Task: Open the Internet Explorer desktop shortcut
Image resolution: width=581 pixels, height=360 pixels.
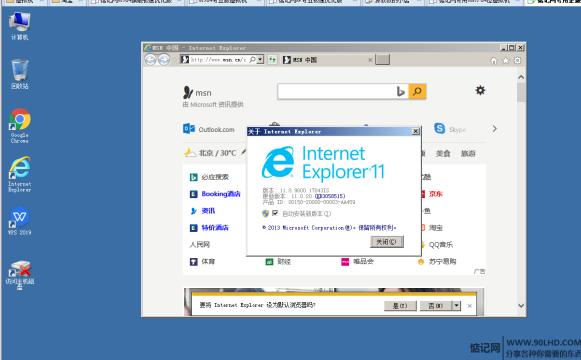Action: (20, 174)
